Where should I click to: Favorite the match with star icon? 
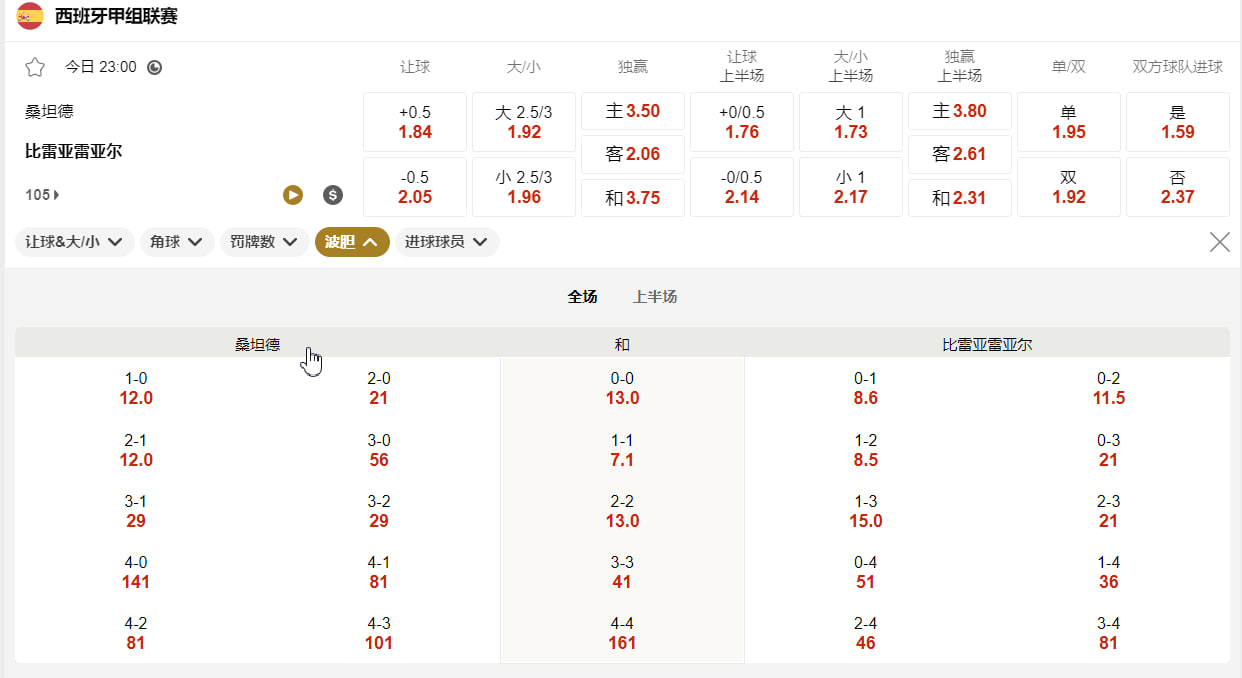[x=35, y=67]
